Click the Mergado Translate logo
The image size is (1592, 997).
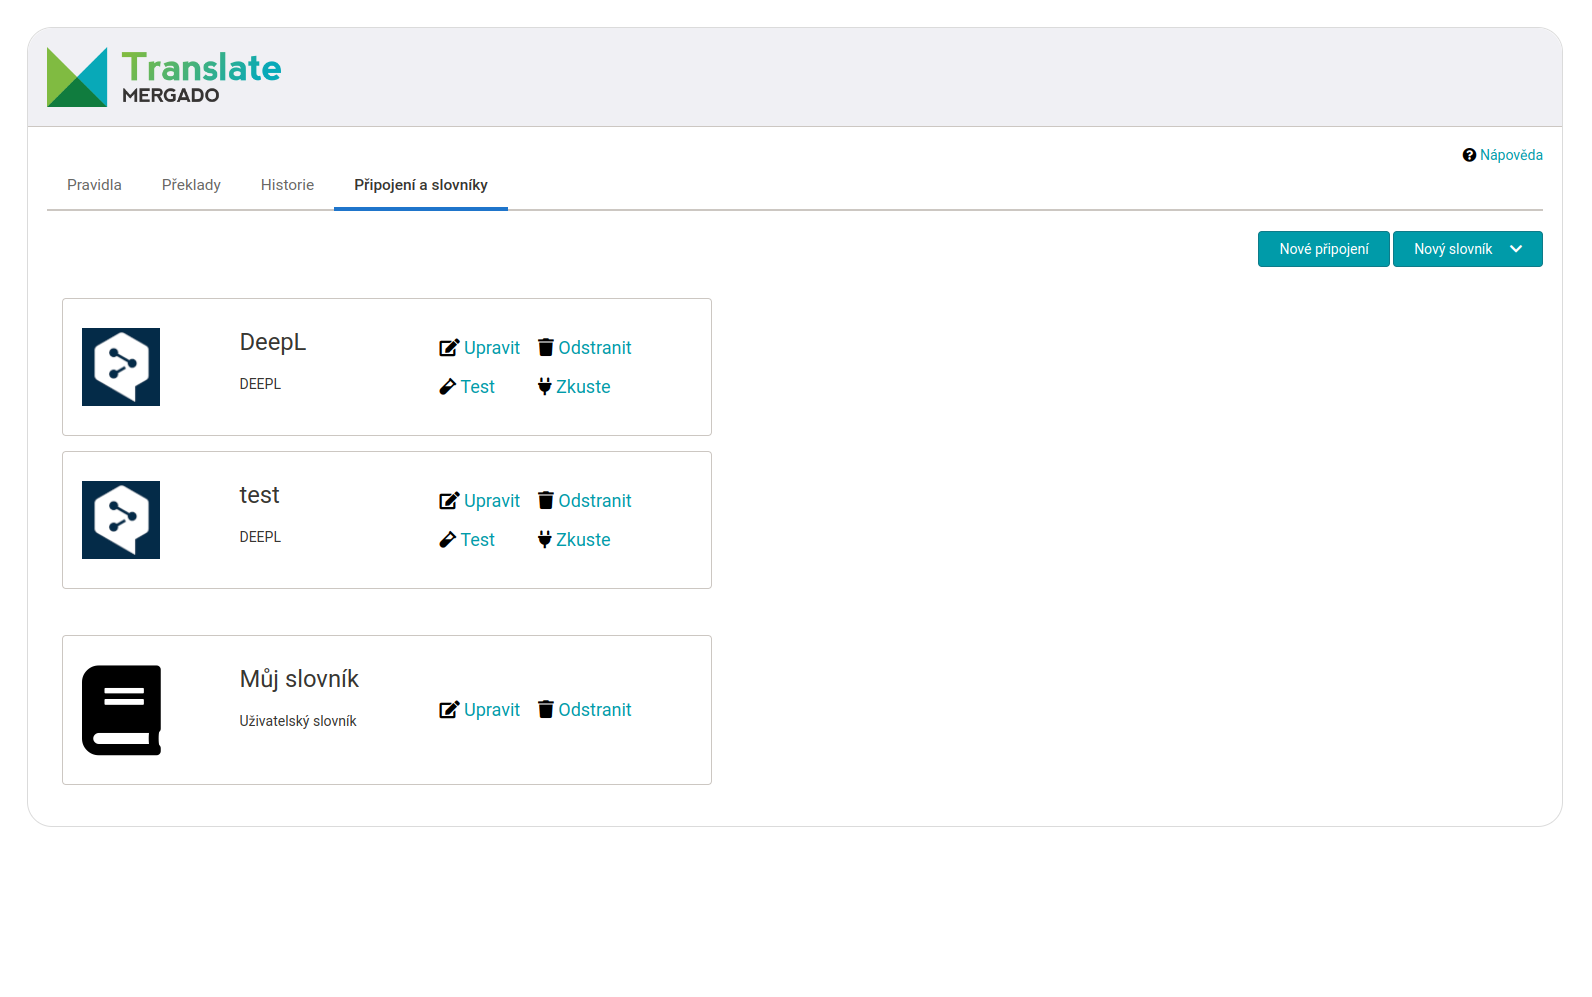tap(164, 77)
